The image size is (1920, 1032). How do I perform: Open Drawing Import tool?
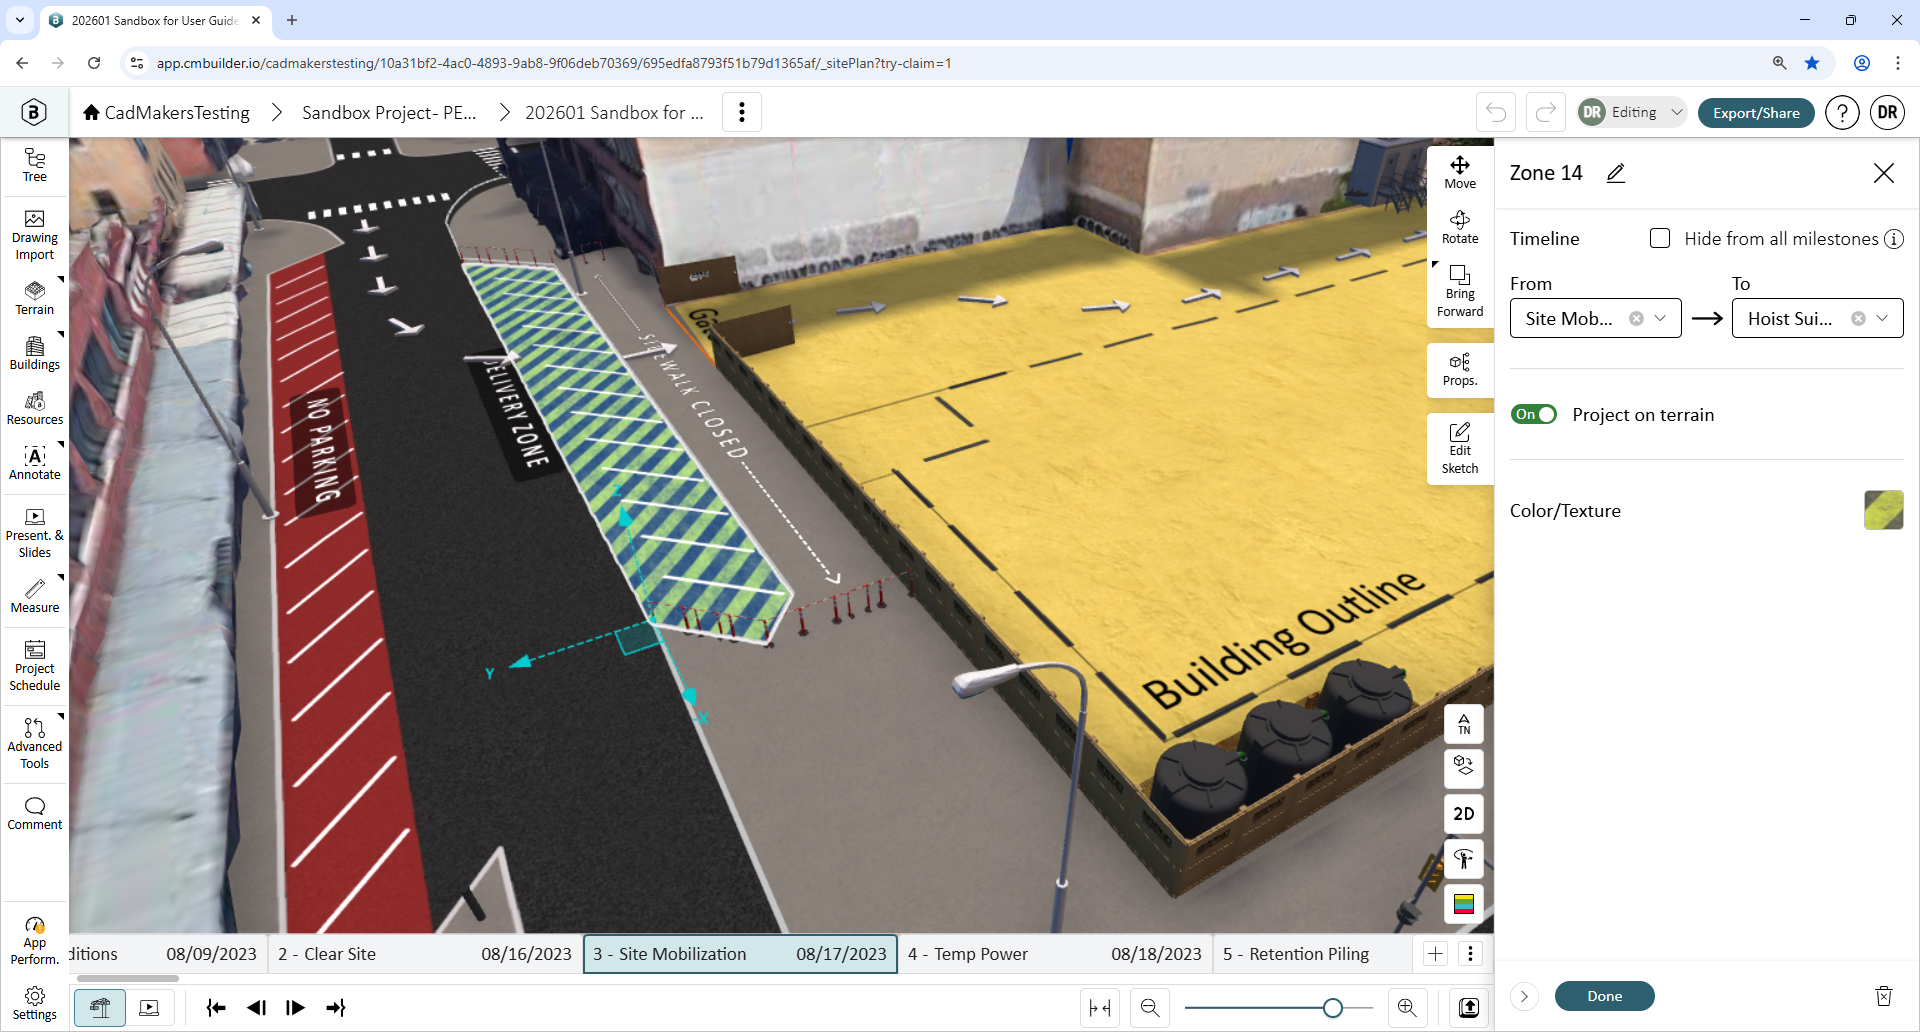pyautogui.click(x=35, y=236)
